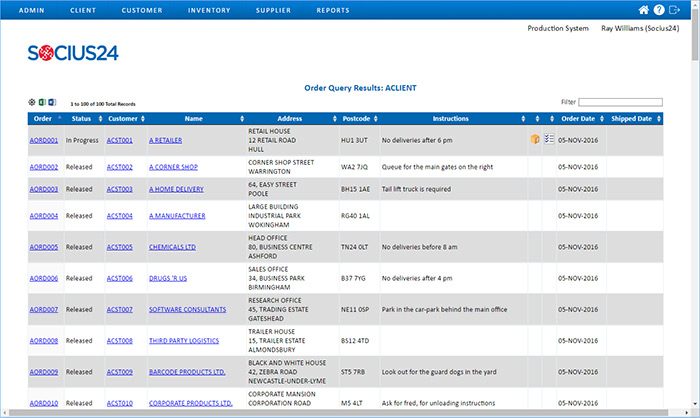Open order AORD007 link
700x418 pixels.
point(44,309)
